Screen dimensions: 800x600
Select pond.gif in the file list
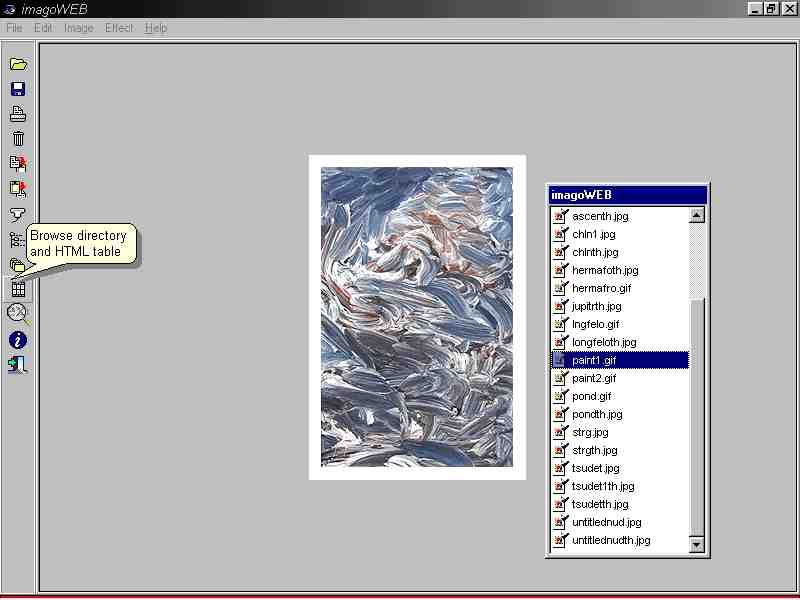click(591, 396)
